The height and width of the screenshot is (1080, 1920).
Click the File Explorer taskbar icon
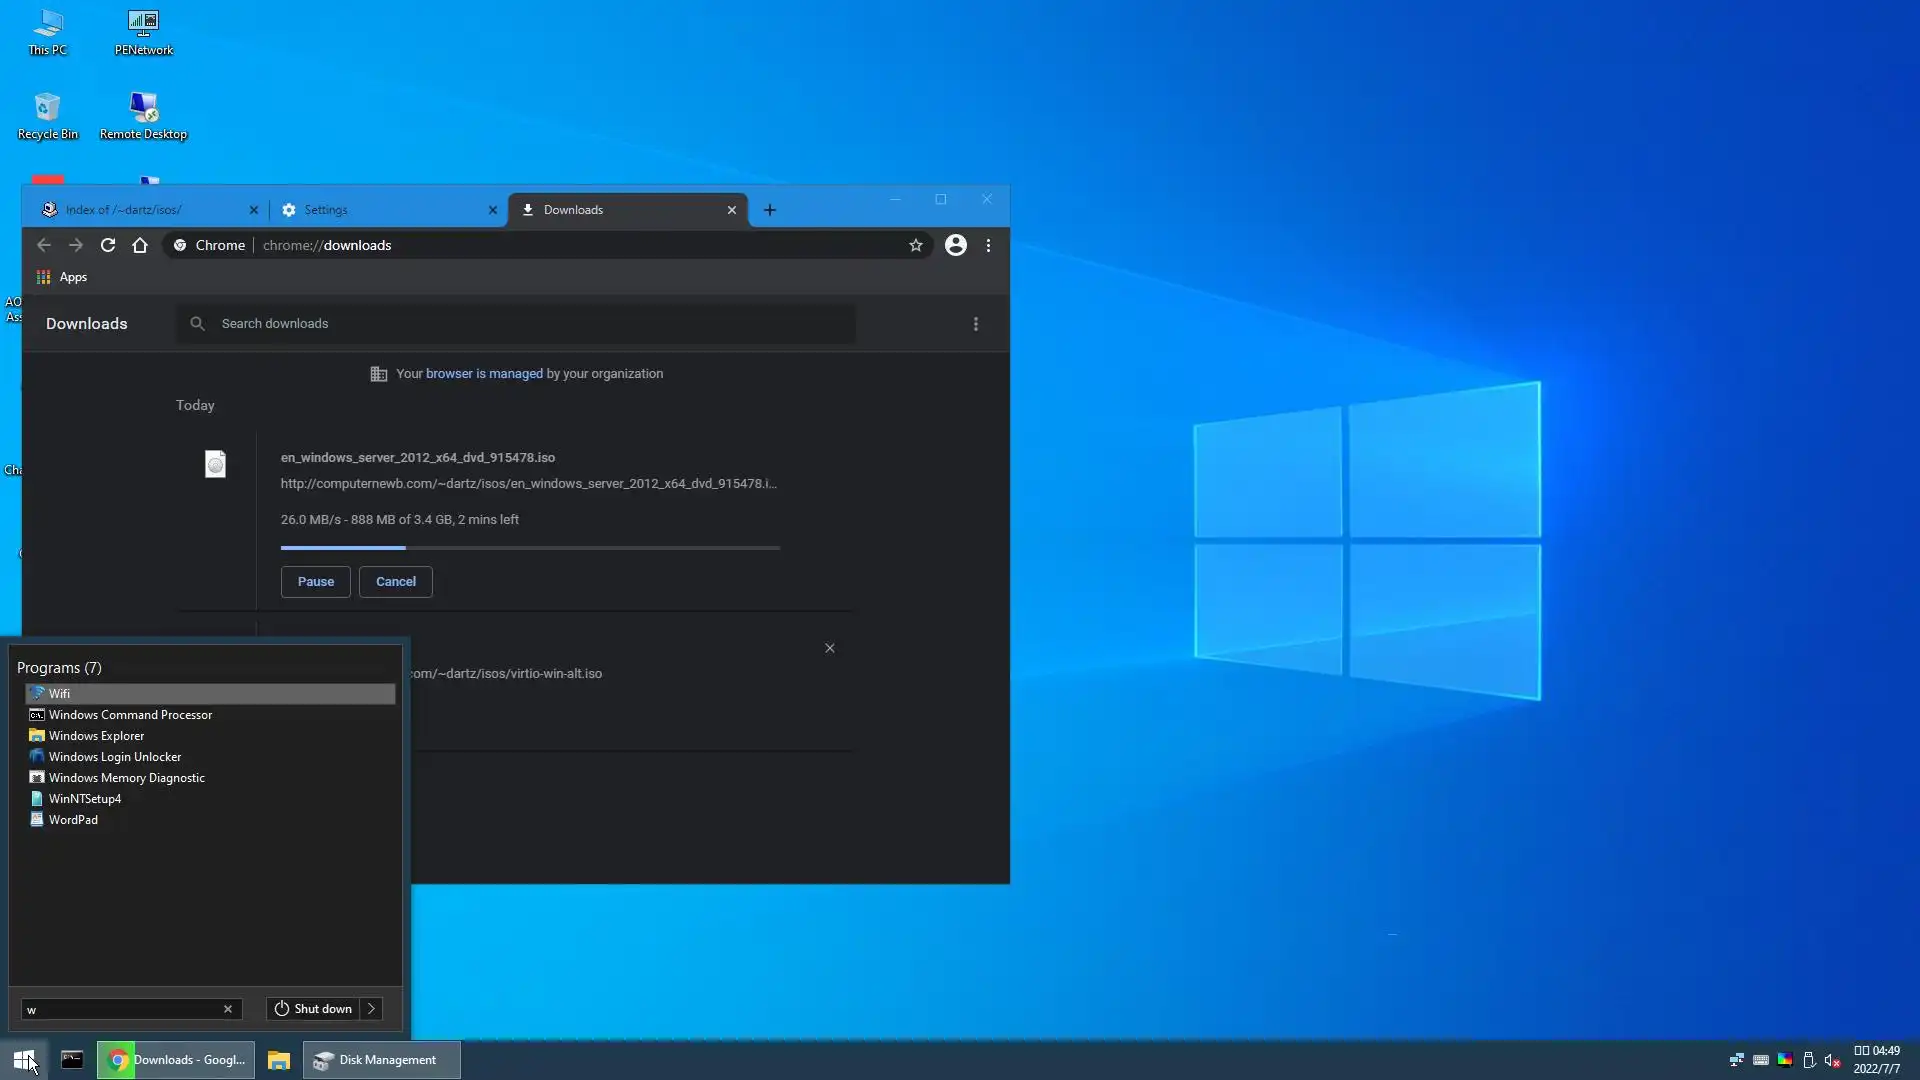pyautogui.click(x=278, y=1060)
